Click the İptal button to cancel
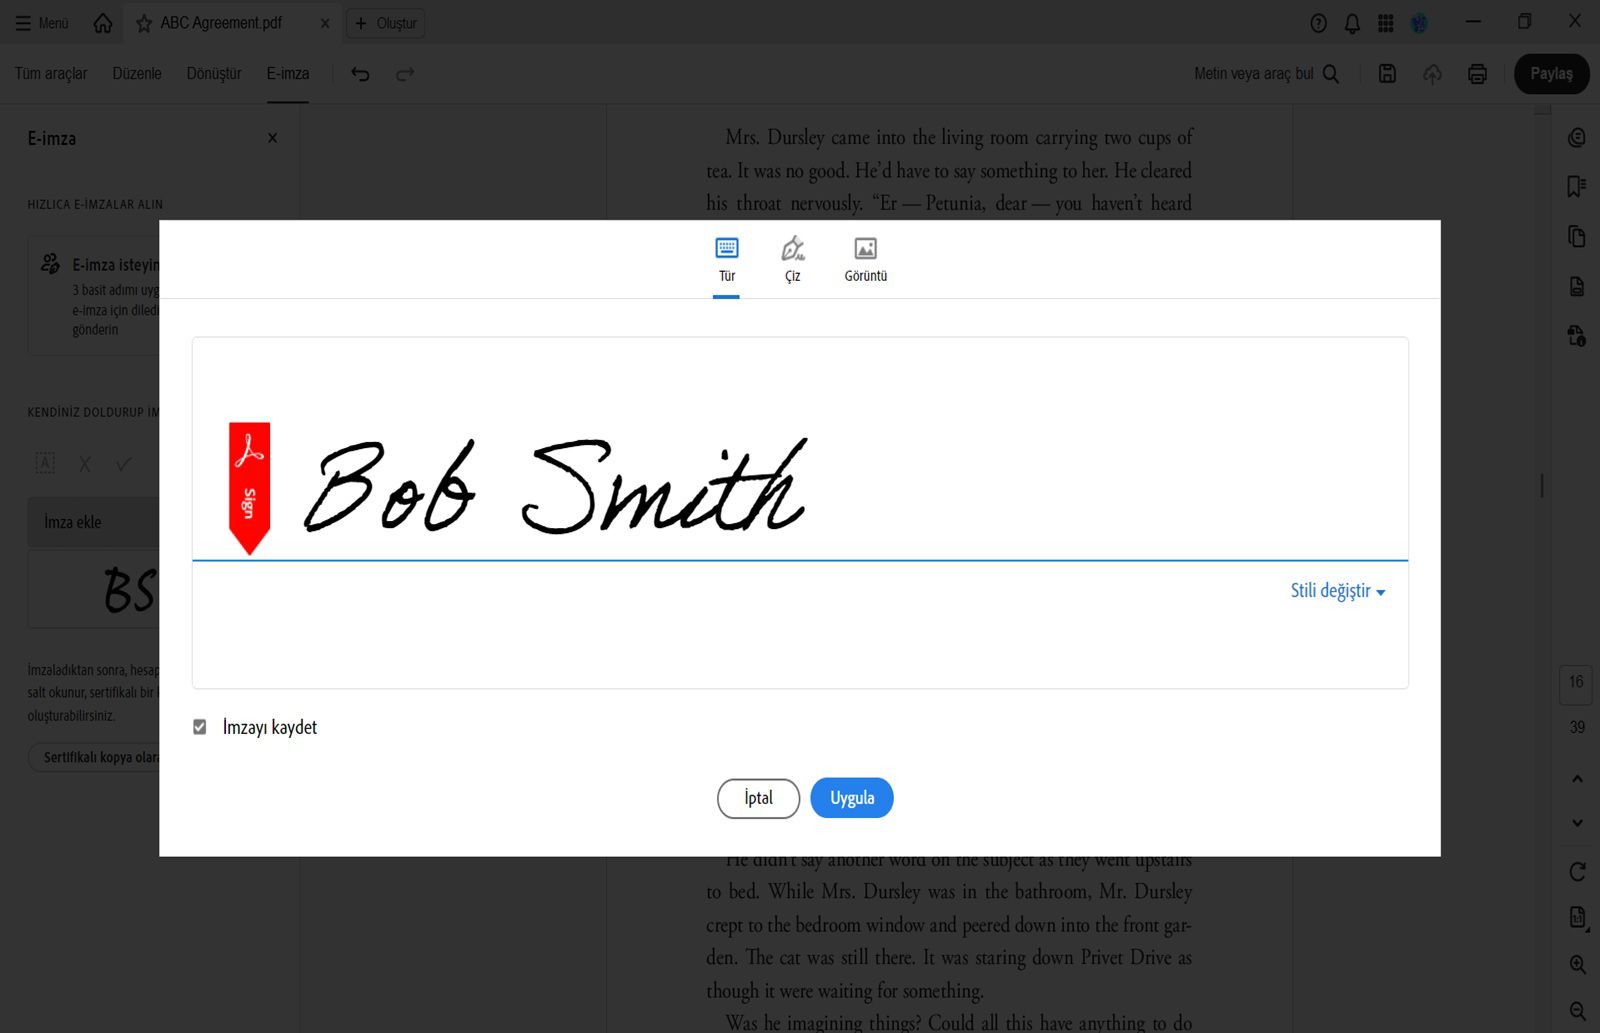Screen dimensions: 1600x1033 click(x=757, y=798)
